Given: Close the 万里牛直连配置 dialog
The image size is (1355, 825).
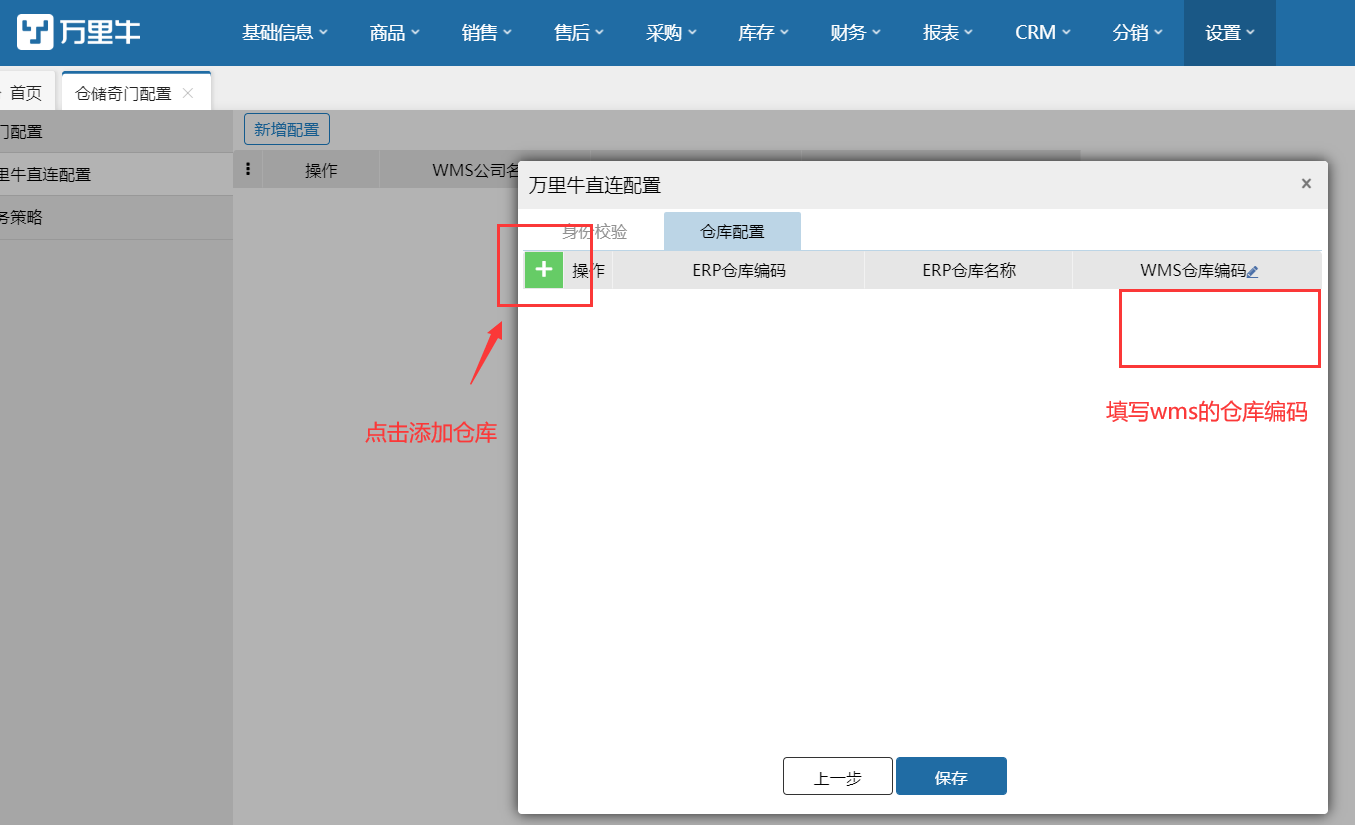Looking at the screenshot, I should [1306, 184].
